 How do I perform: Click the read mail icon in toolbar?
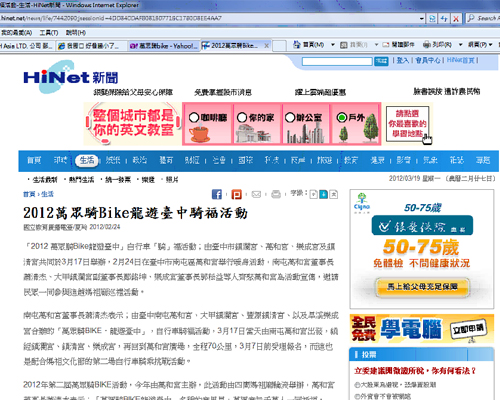point(386,45)
